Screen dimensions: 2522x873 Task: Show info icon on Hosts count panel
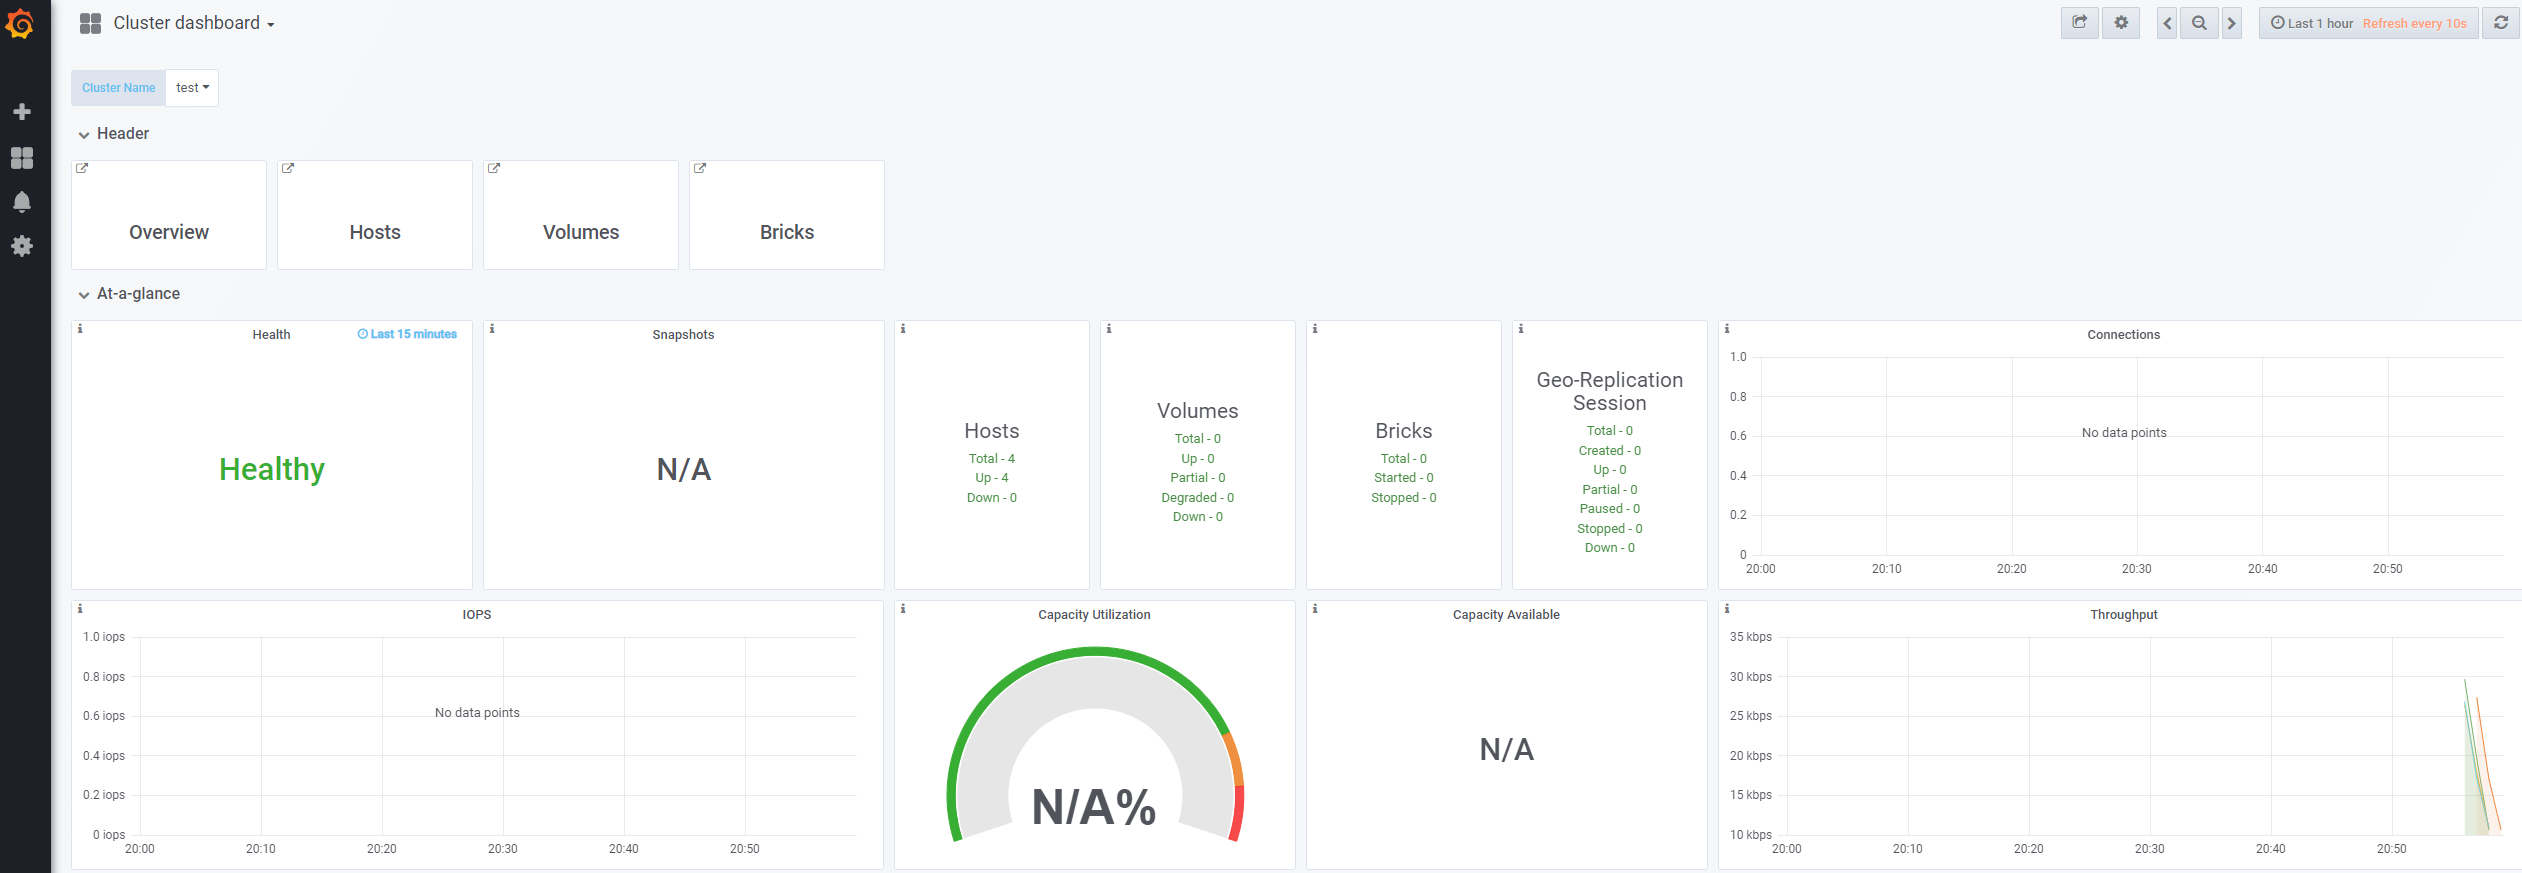[x=903, y=328]
